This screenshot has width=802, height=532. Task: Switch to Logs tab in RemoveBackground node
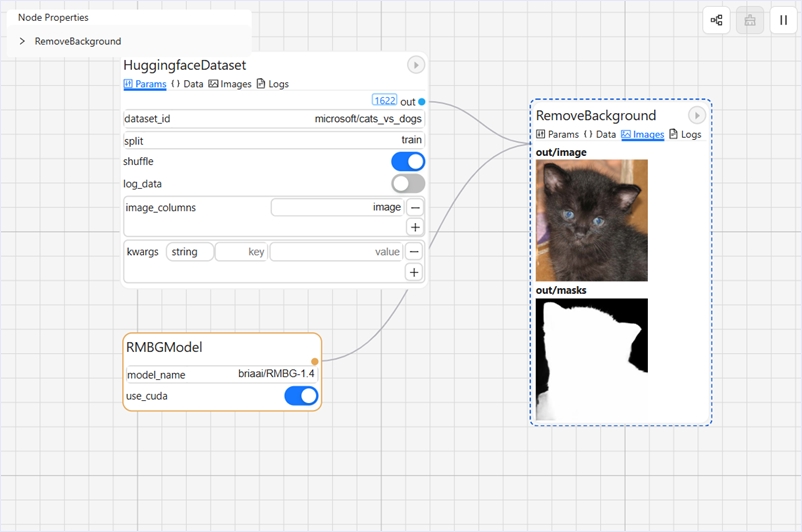click(685, 134)
